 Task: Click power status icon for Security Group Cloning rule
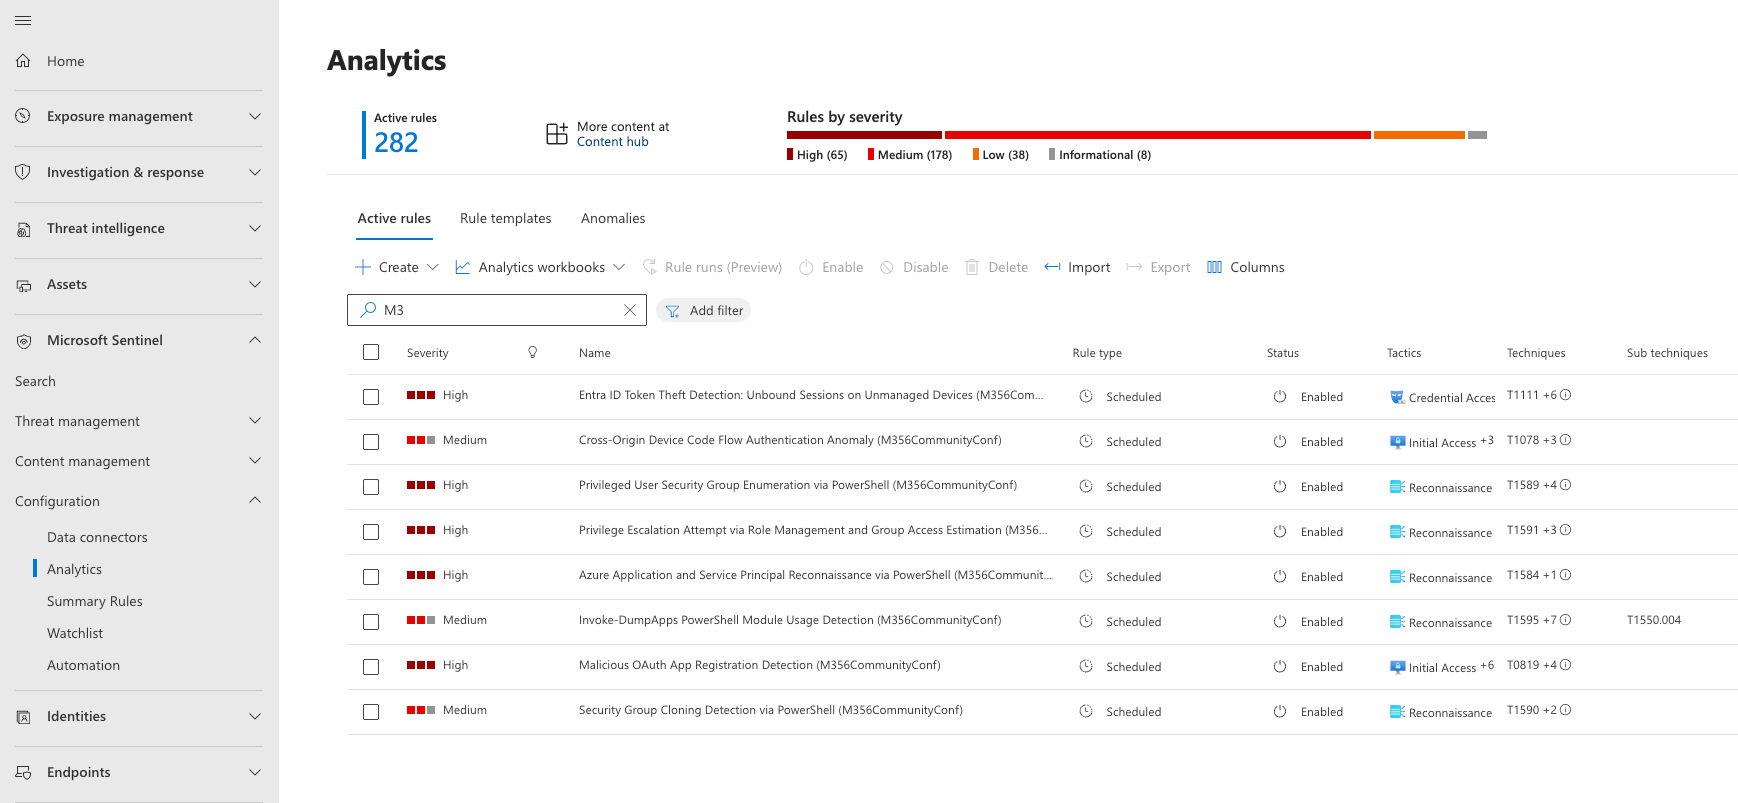[x=1280, y=712]
